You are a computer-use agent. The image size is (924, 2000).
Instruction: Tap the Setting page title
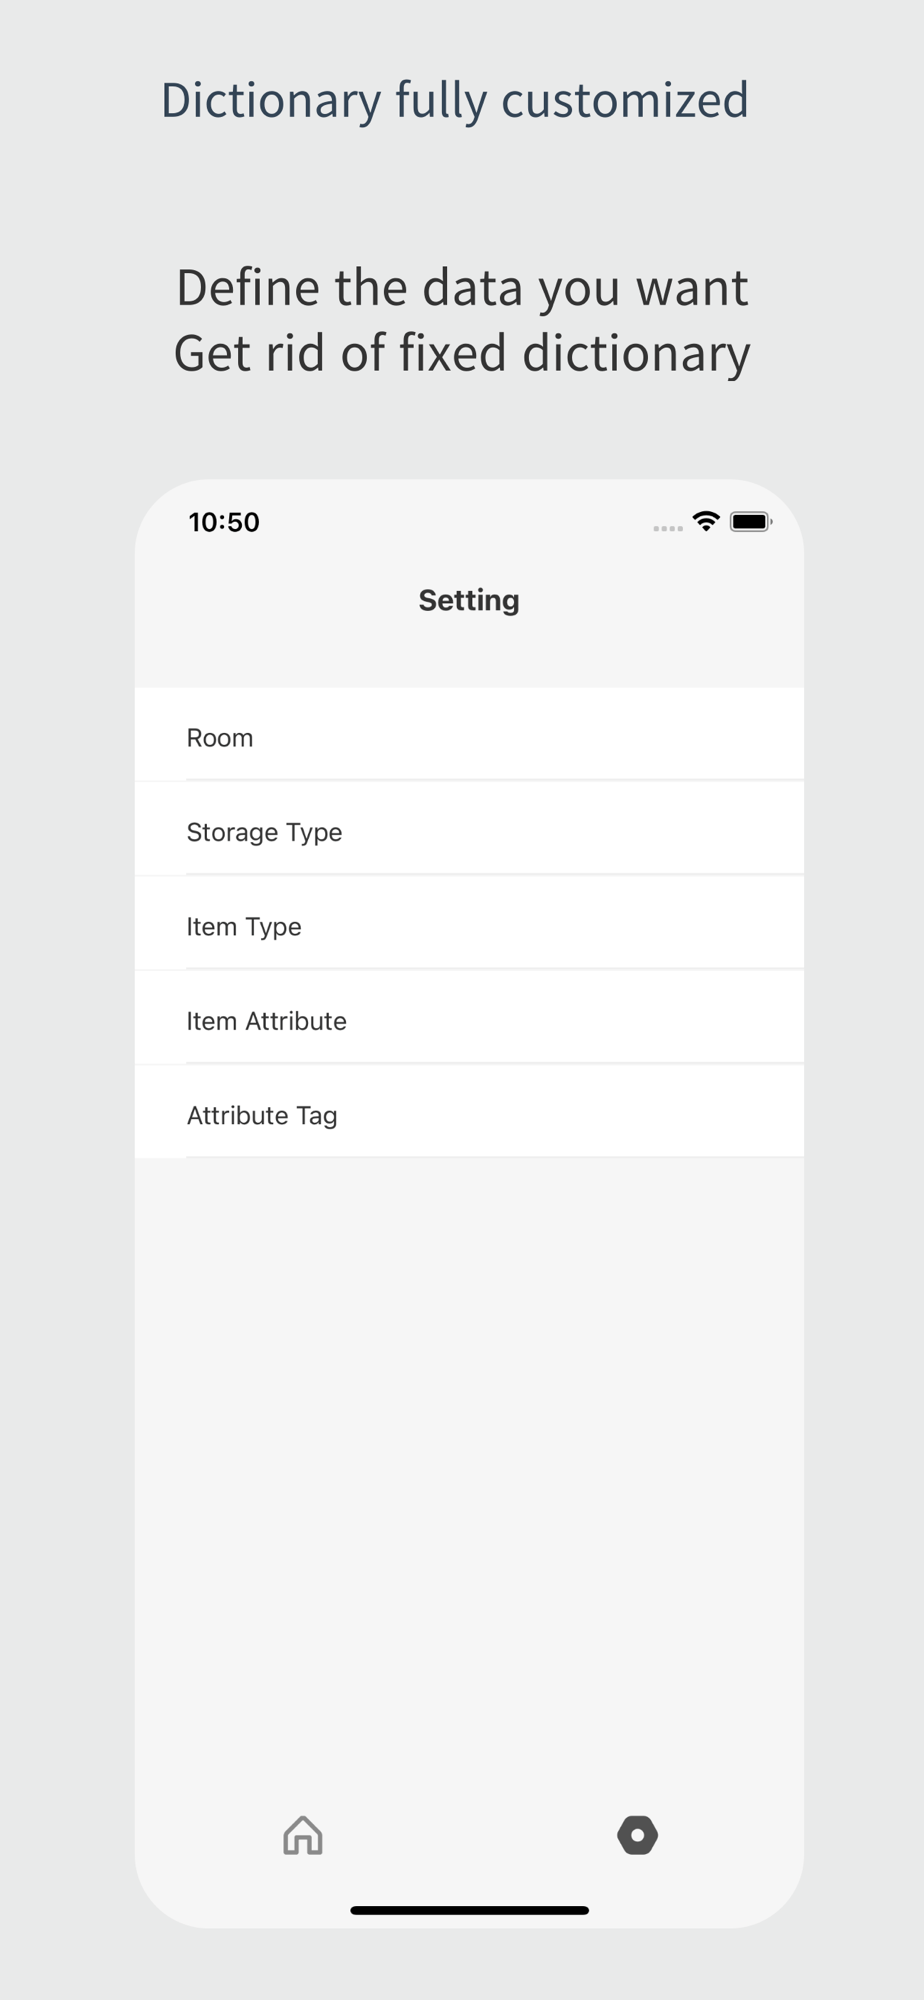(x=469, y=600)
